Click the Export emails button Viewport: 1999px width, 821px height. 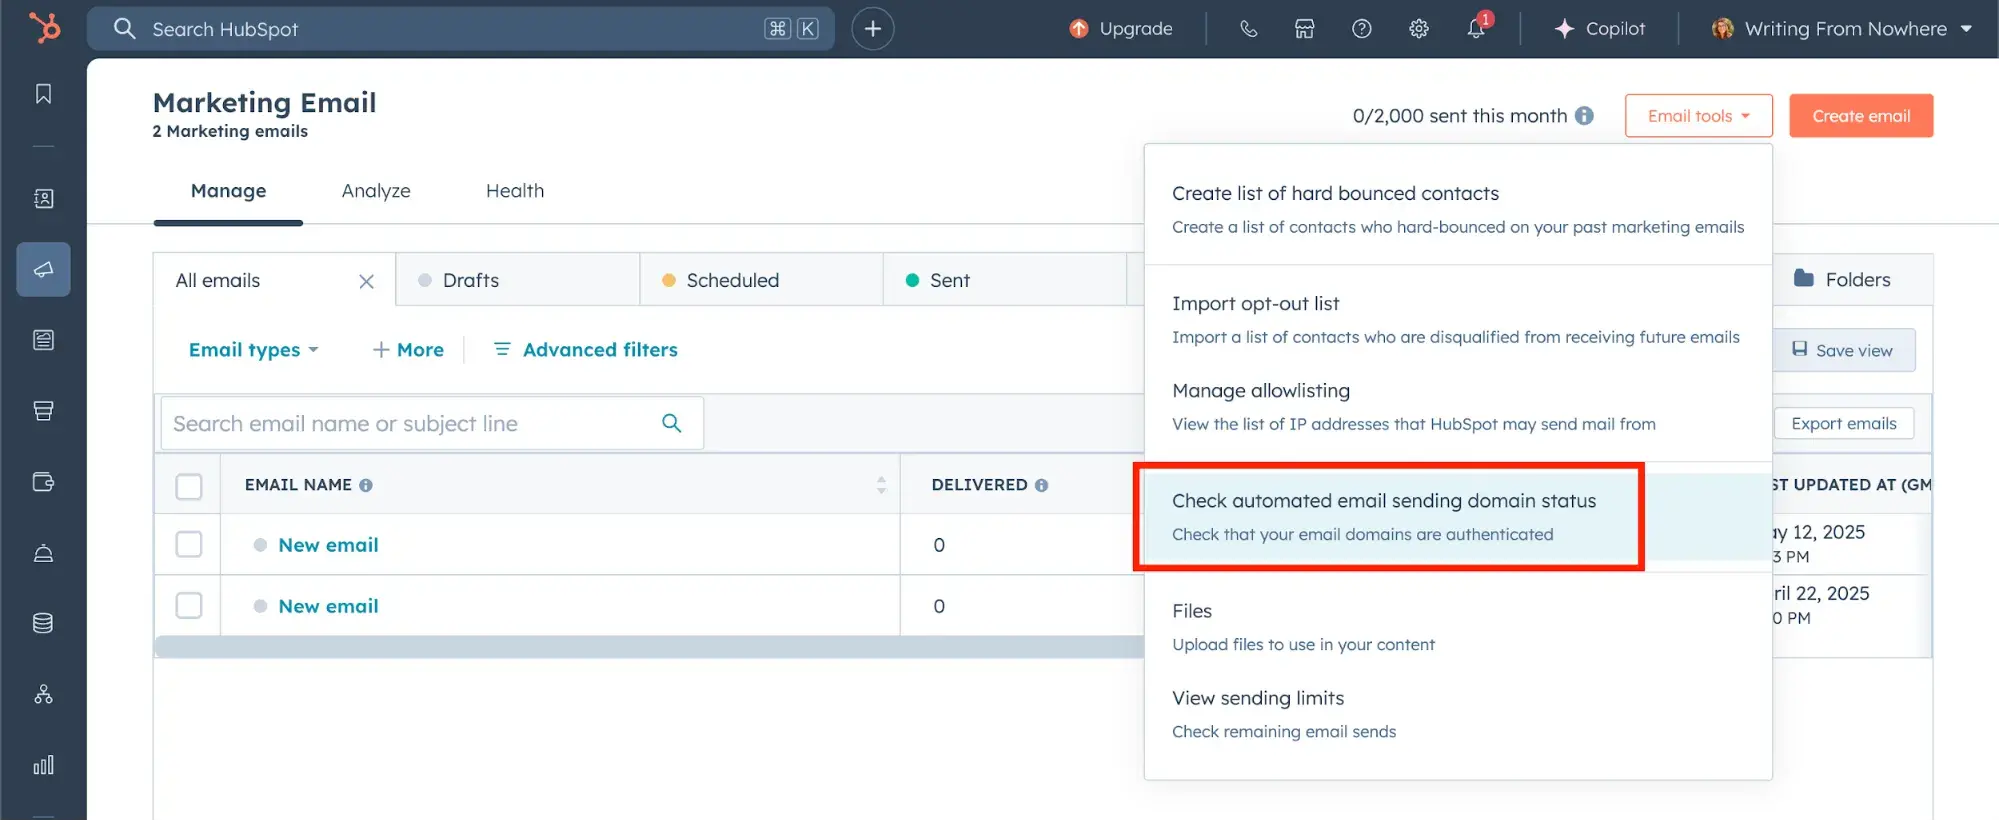click(x=1843, y=423)
